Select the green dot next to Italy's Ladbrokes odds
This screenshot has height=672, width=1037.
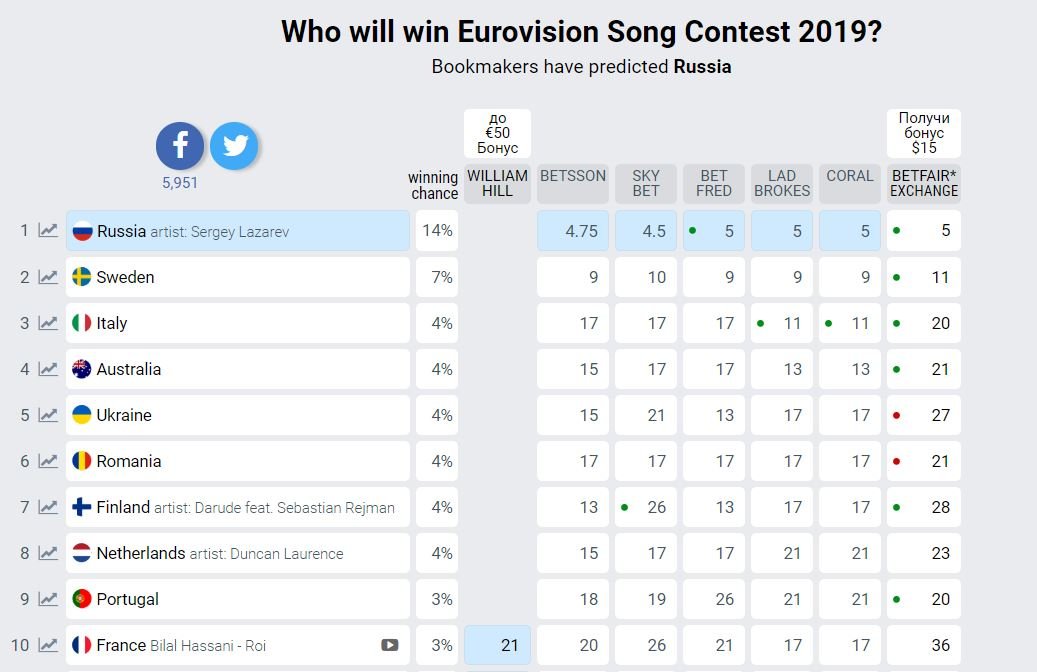760,323
